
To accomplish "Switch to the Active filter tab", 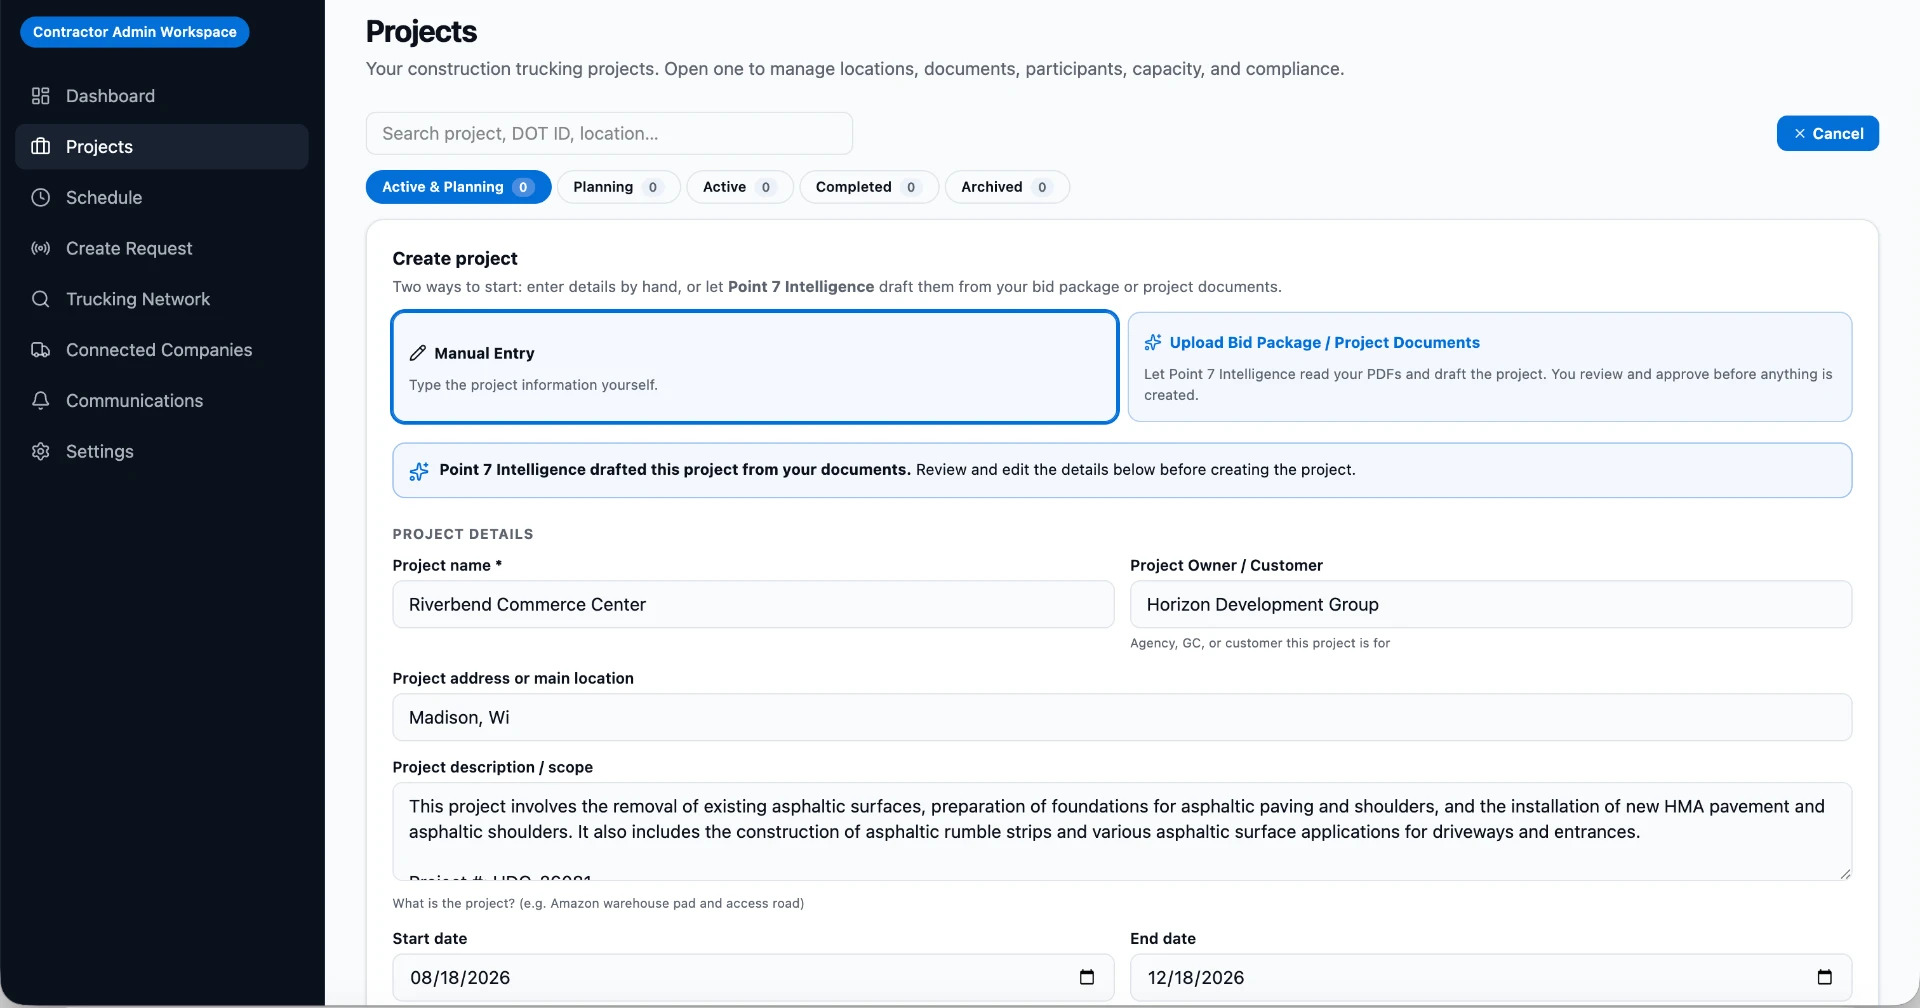I will point(739,187).
